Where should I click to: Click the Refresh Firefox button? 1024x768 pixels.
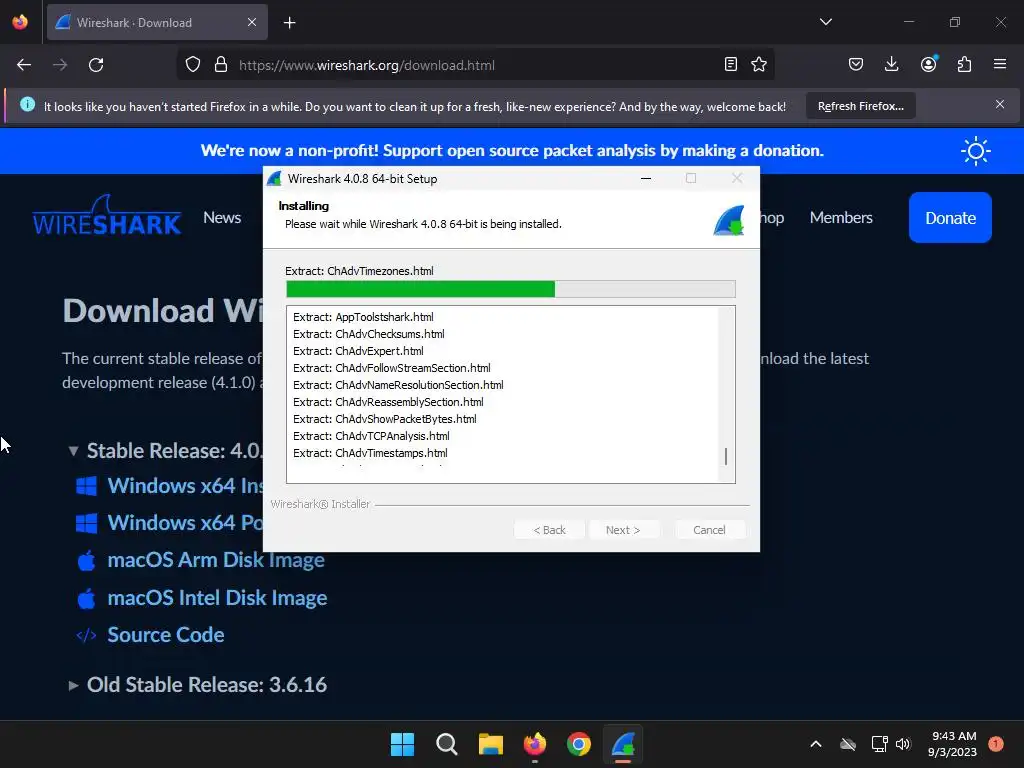[x=861, y=106]
